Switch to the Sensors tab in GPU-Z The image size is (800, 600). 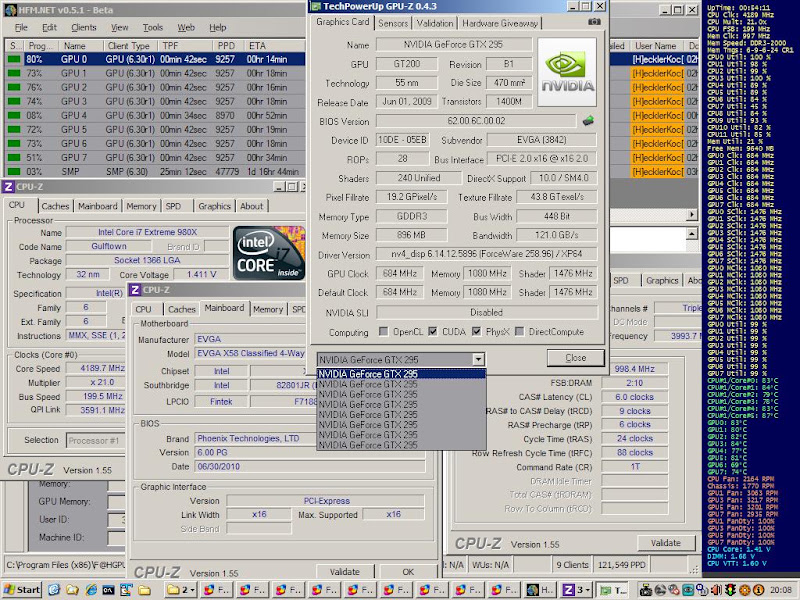coord(393,23)
